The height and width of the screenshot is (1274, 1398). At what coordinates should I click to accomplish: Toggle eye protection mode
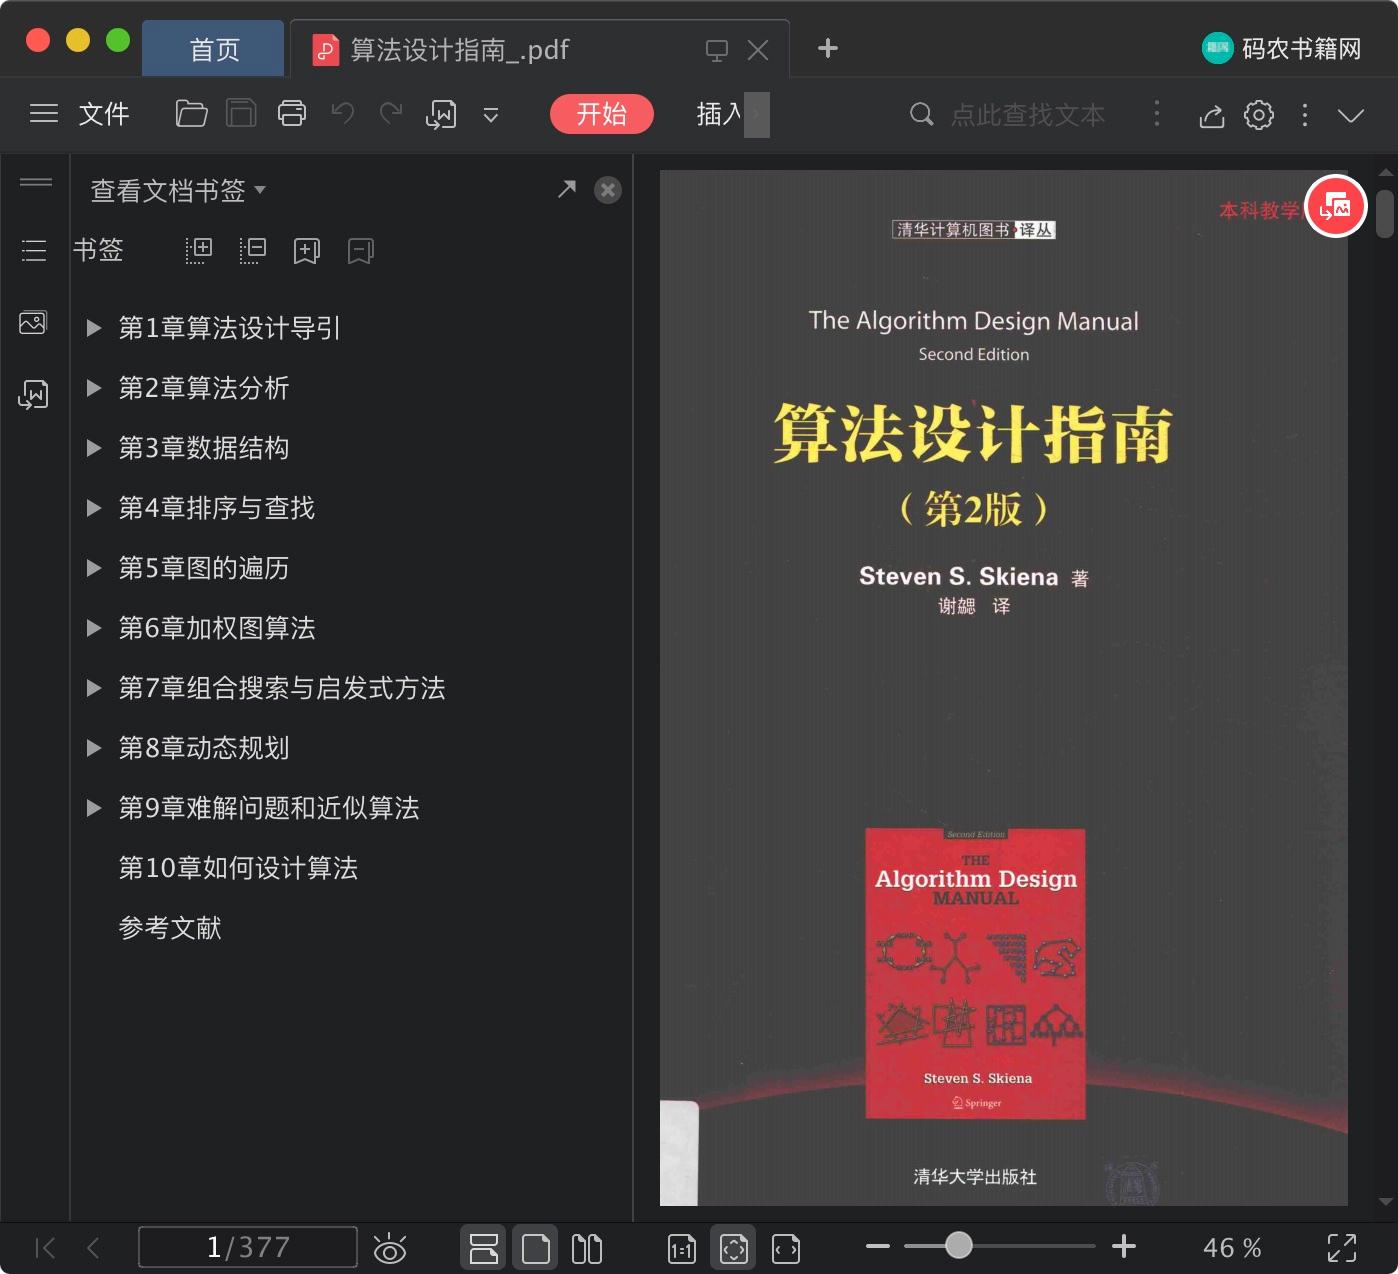[390, 1248]
